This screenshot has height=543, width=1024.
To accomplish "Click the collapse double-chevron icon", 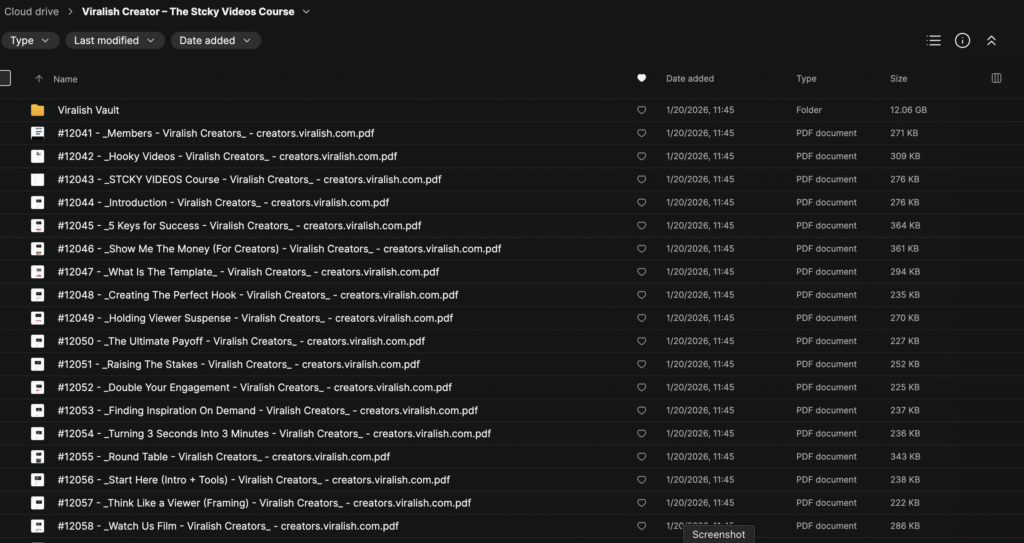I will [x=991, y=41].
